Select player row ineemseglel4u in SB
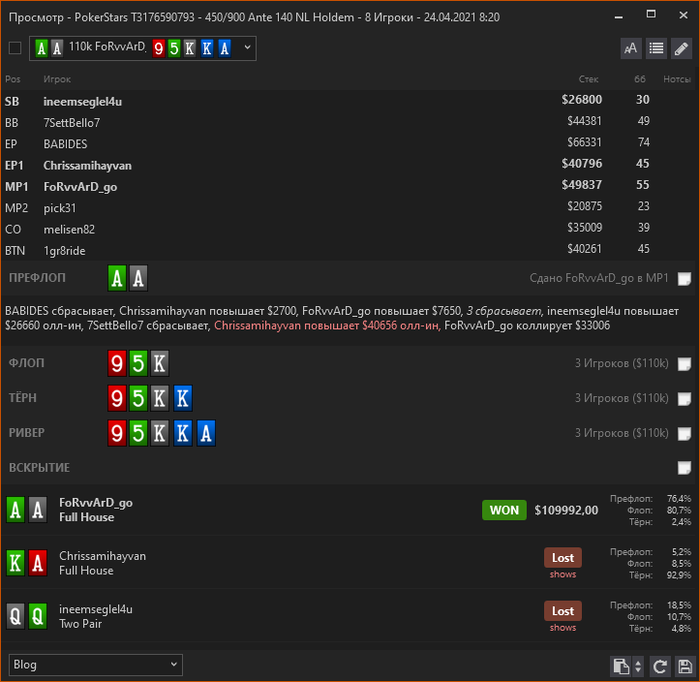 click(350, 101)
